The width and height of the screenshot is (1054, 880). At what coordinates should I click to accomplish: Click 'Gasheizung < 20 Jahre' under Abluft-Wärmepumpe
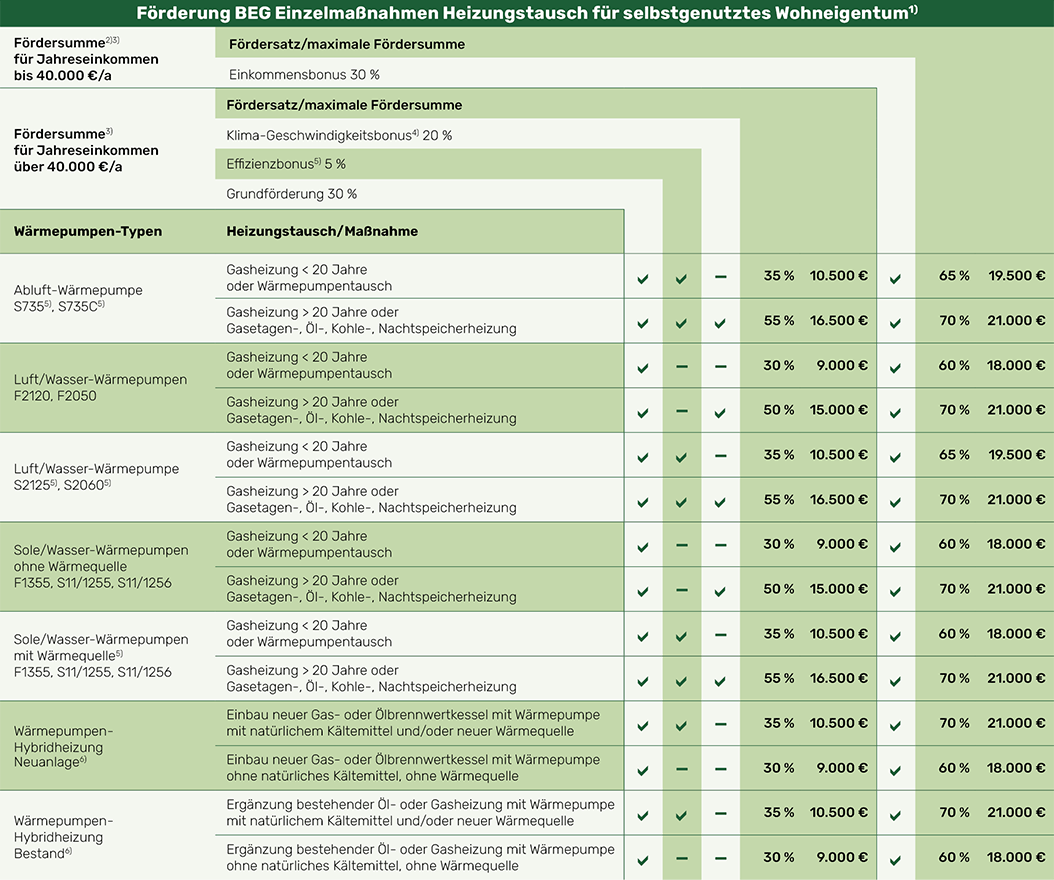pyautogui.click(x=296, y=270)
